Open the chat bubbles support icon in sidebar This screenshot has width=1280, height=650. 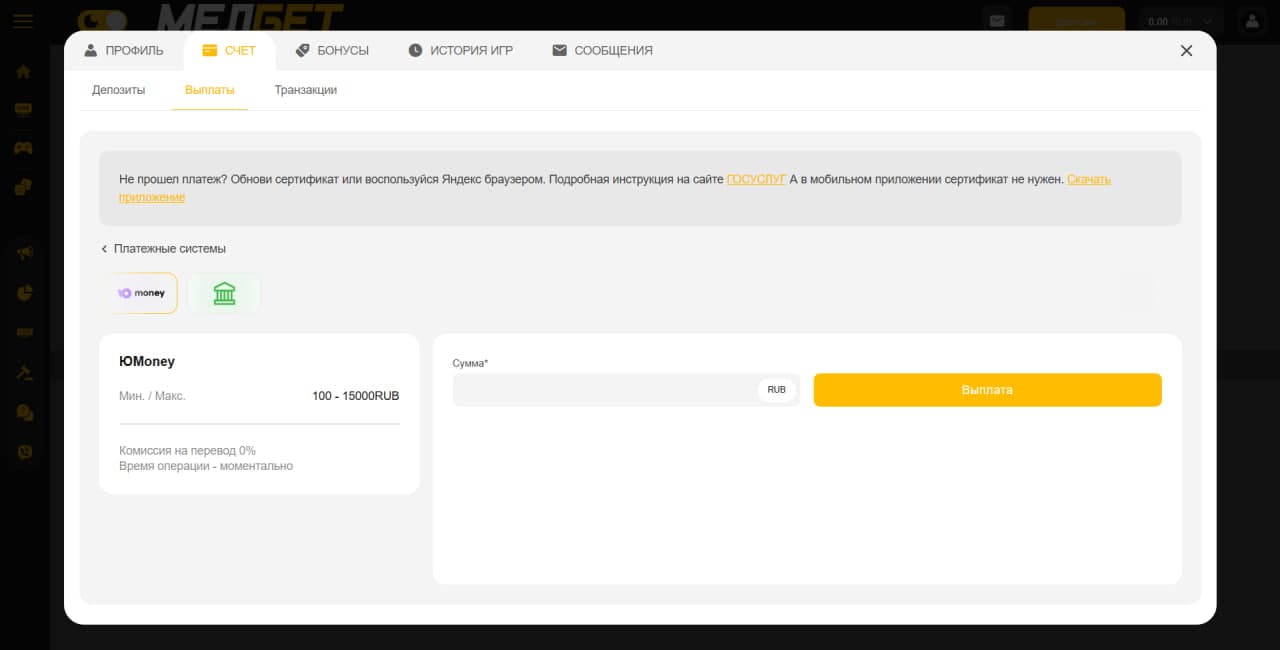click(x=24, y=412)
